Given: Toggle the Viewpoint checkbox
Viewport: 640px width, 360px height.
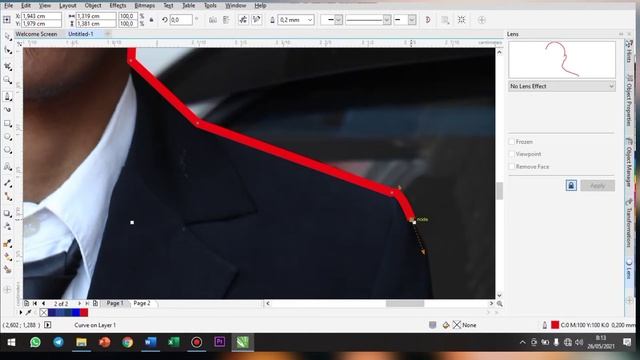Looking at the screenshot, I should 511,154.
